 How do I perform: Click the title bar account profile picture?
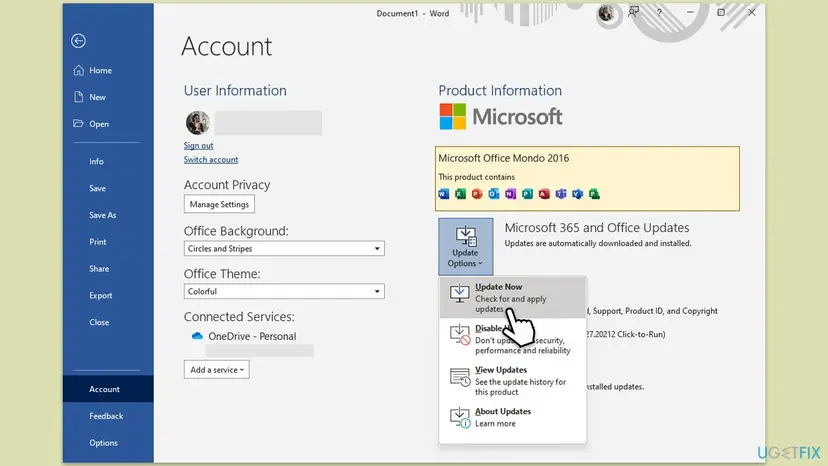(x=606, y=13)
